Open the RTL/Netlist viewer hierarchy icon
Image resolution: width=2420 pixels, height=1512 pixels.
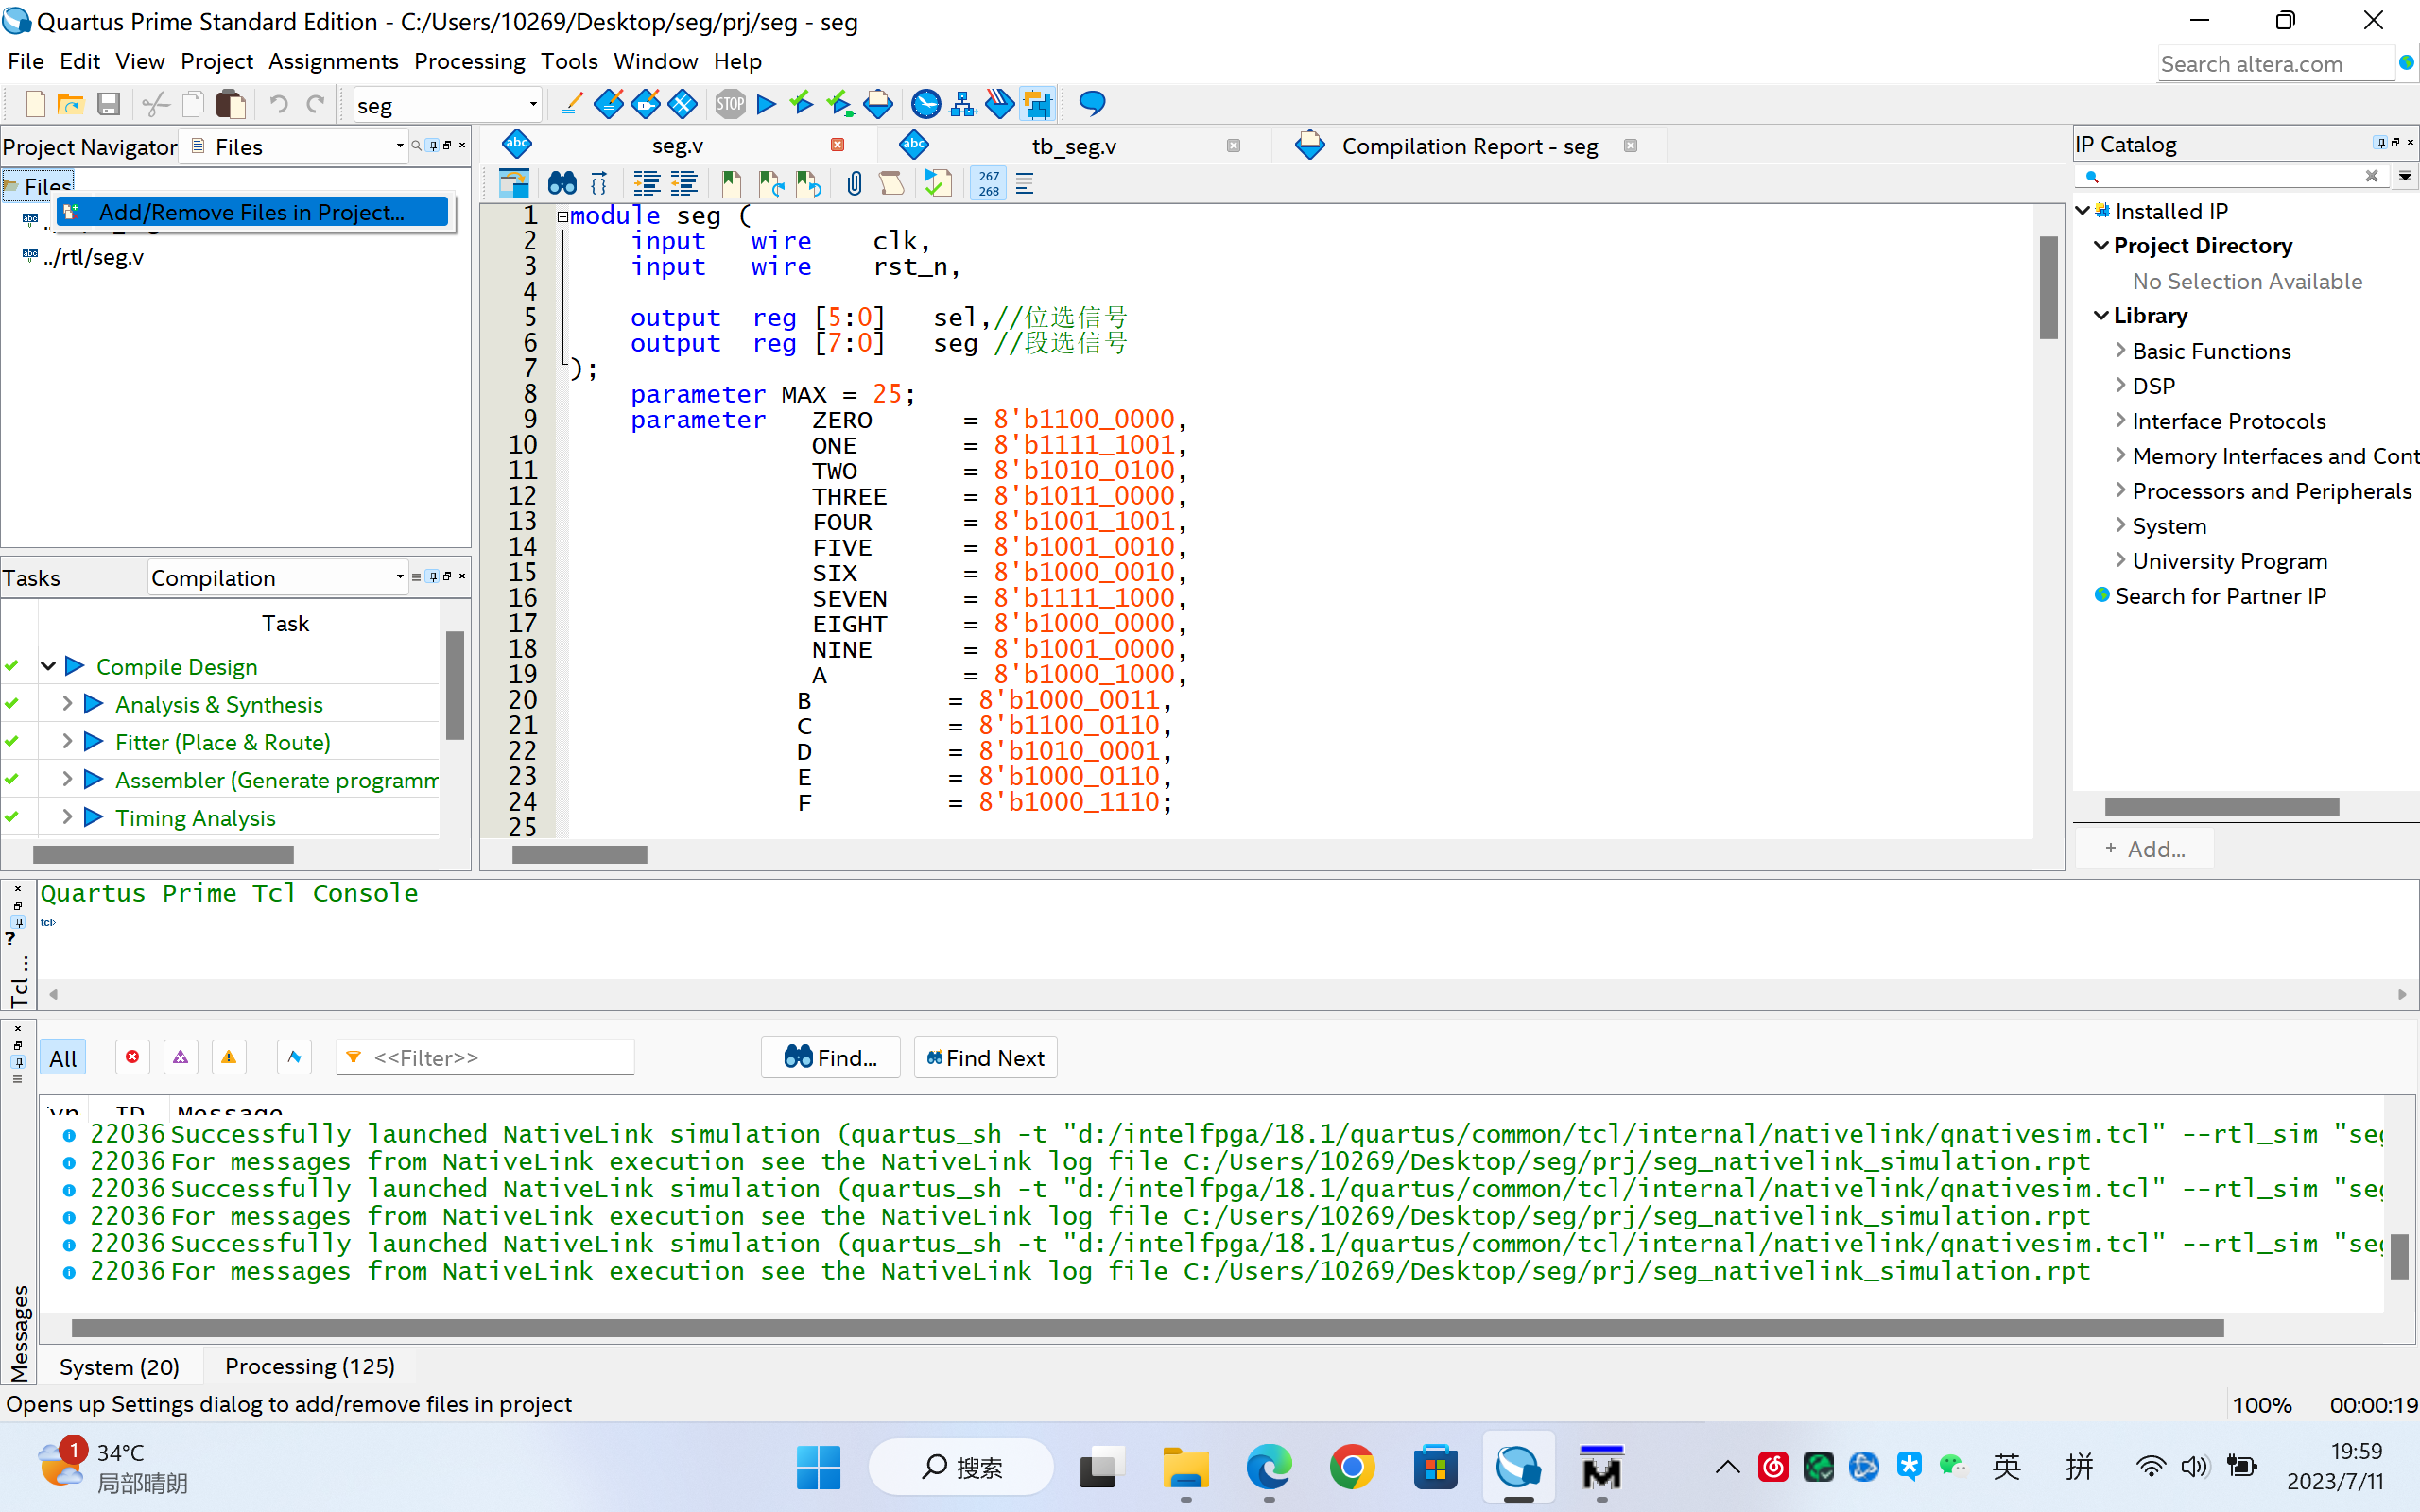(962, 104)
